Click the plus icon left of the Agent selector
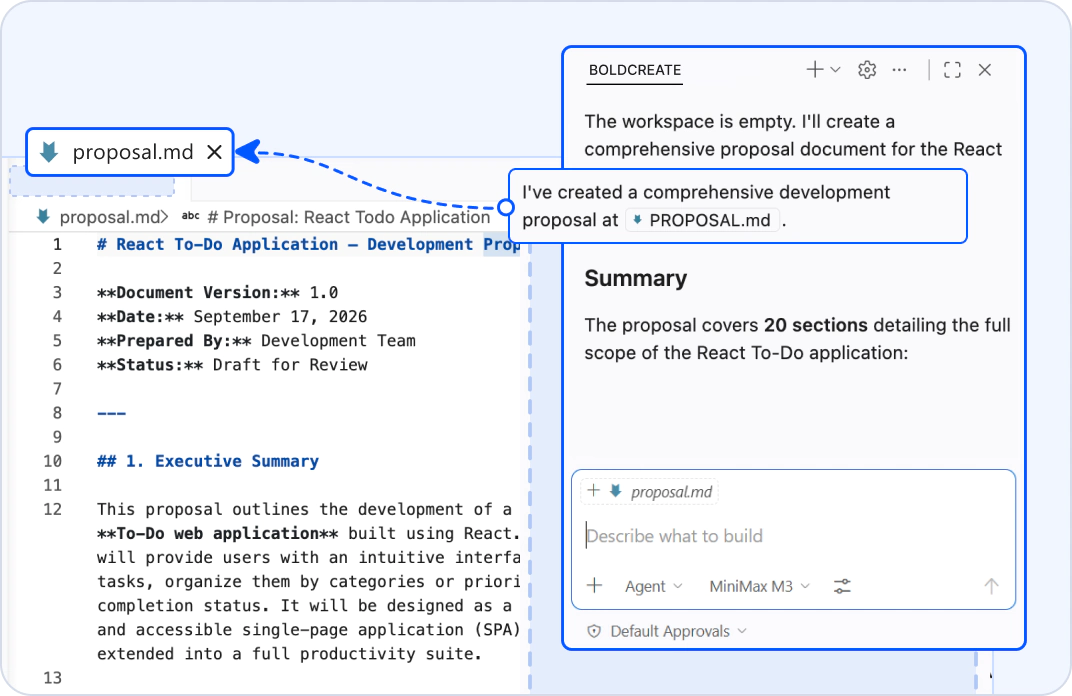The width and height of the screenshot is (1072, 696). point(595,586)
